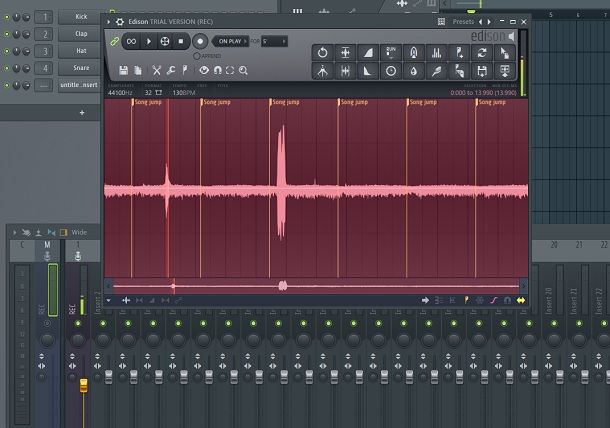Viewport: 610px width, 428px height.
Task: Select the Hat channel button
Action: tap(81, 51)
